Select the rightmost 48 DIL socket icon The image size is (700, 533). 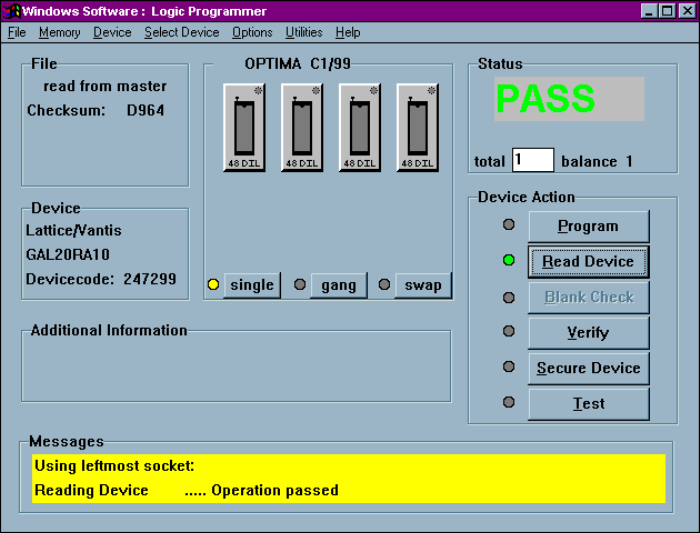coord(418,127)
